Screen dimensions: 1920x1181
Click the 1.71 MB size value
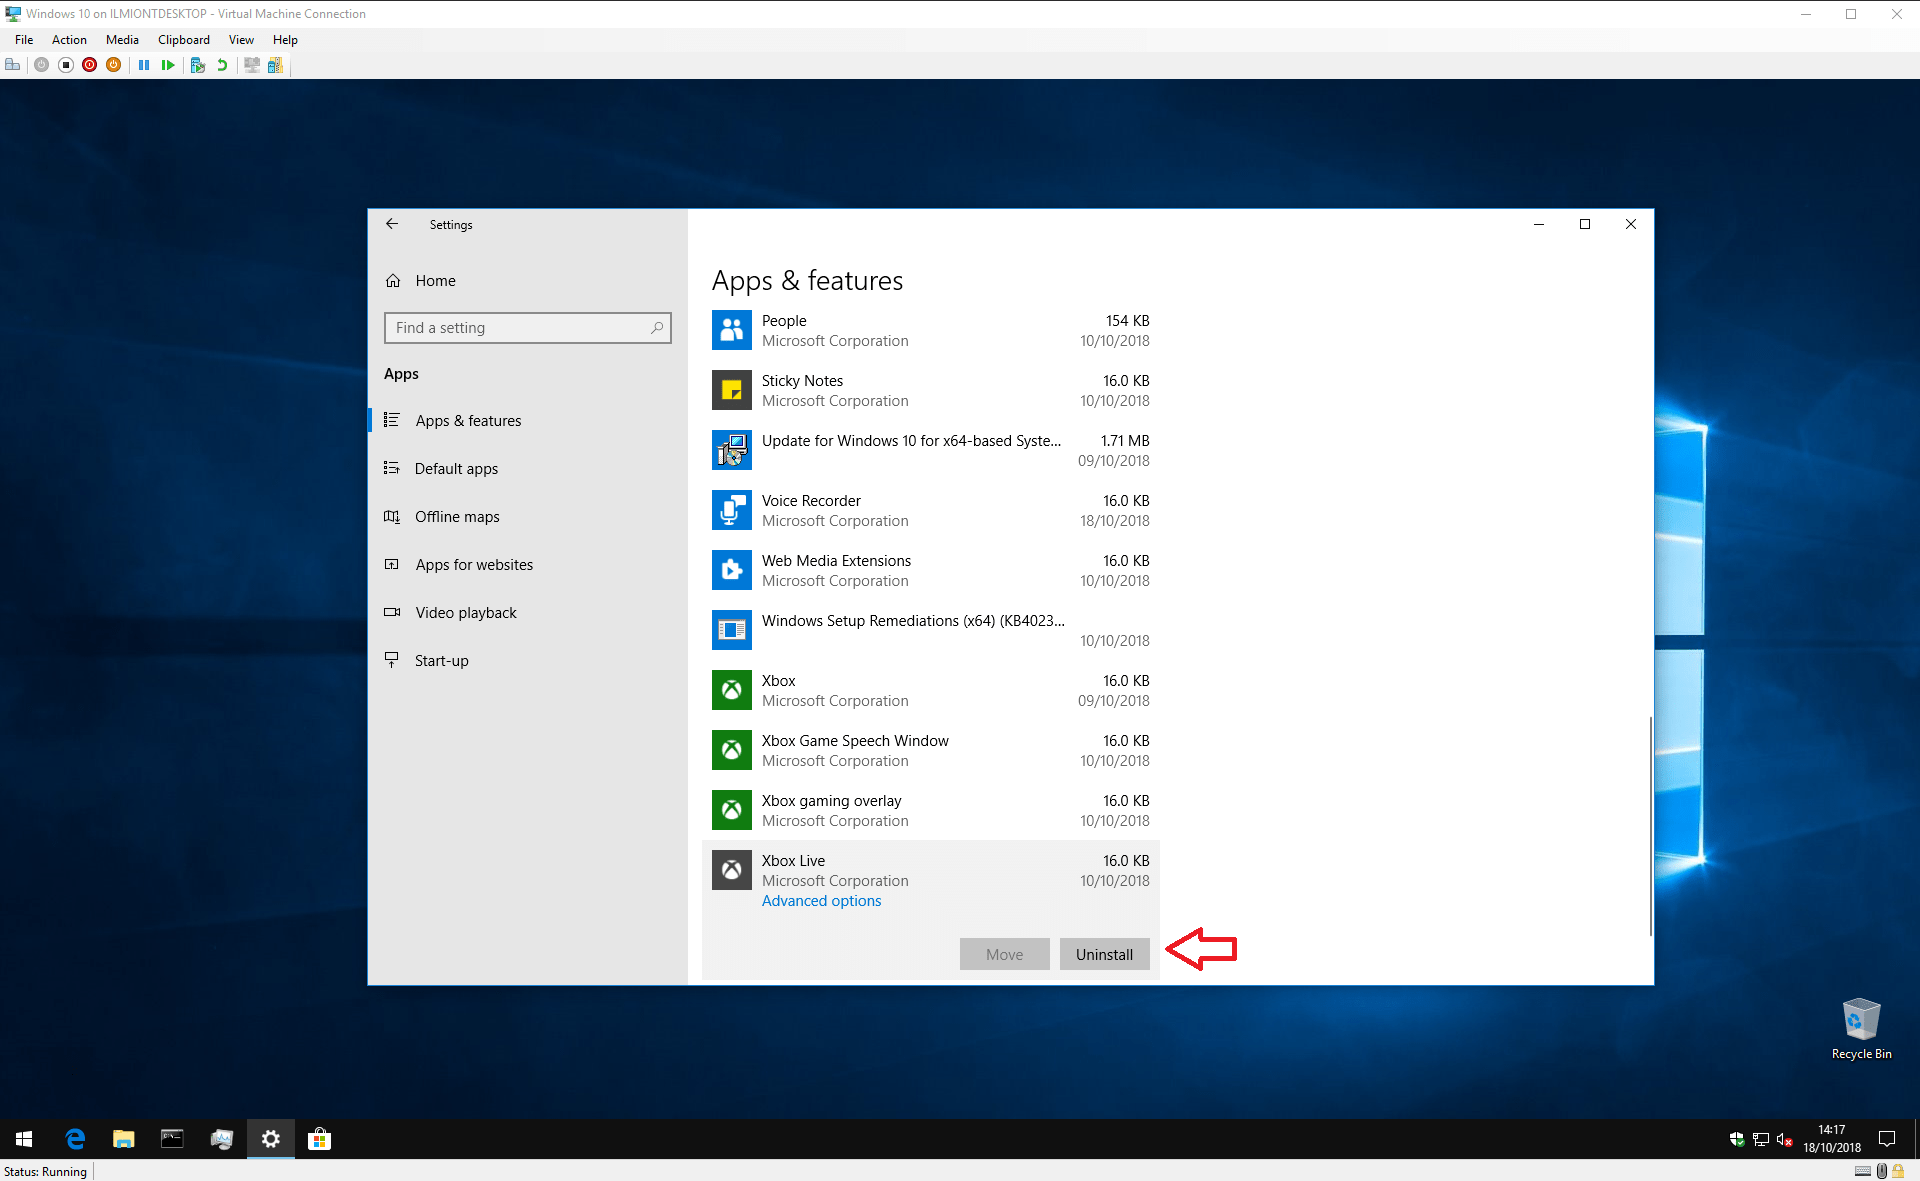1126,441
